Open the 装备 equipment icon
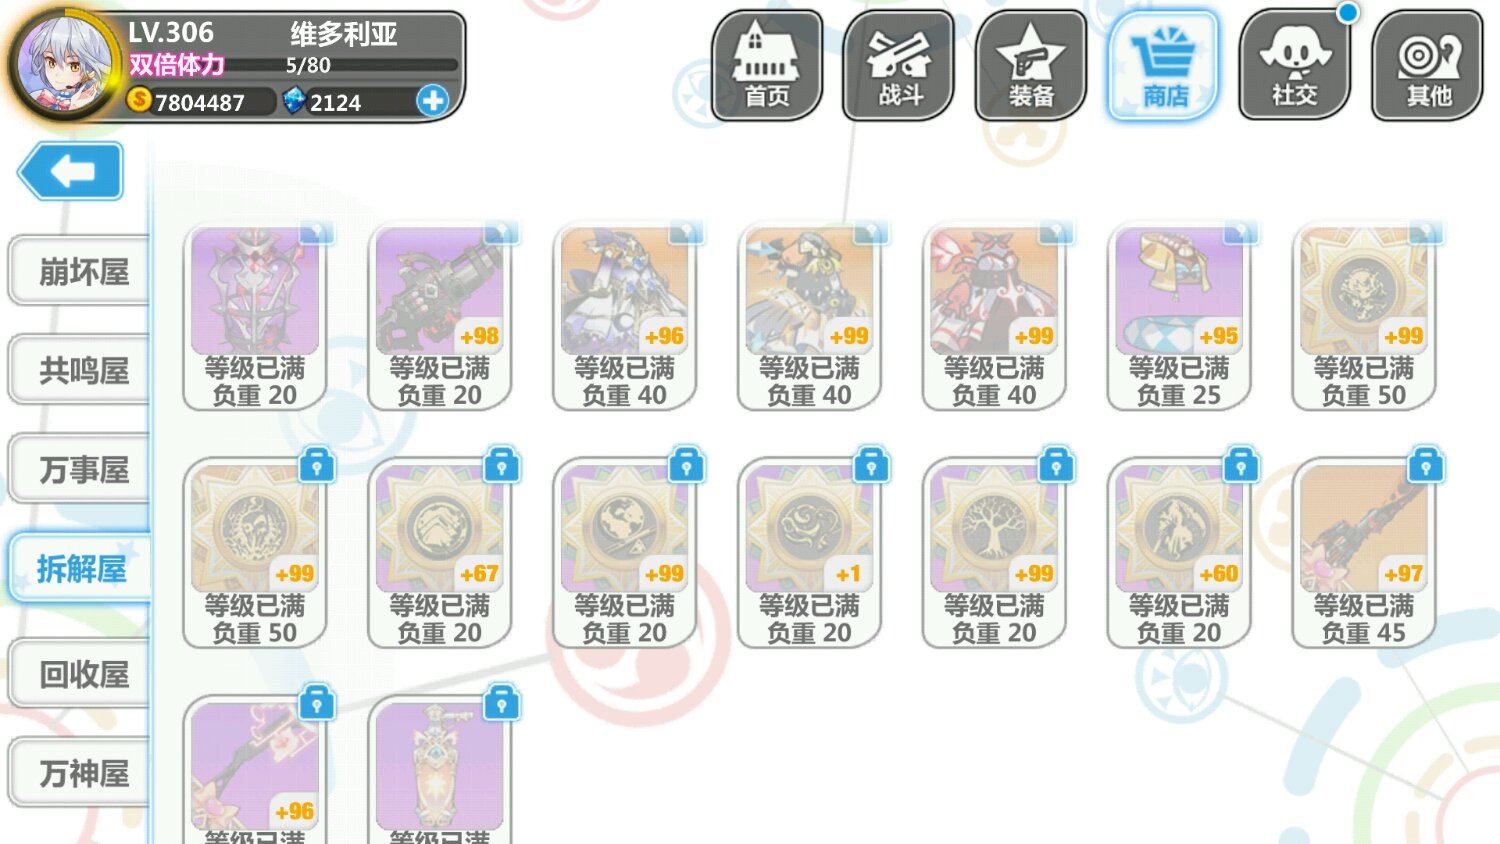1500x844 pixels. pos(1031,66)
